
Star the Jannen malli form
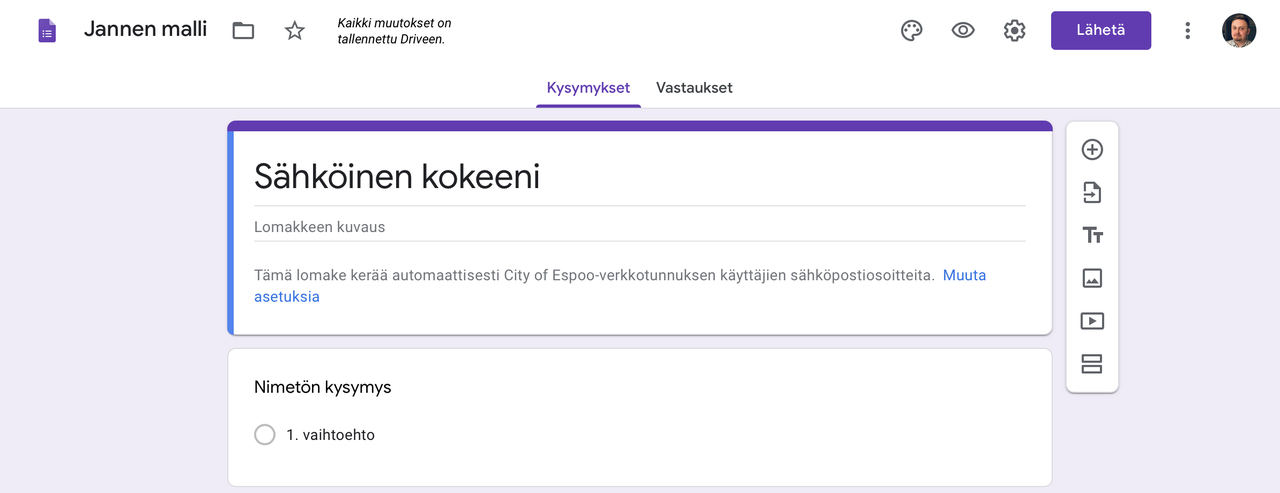point(294,30)
